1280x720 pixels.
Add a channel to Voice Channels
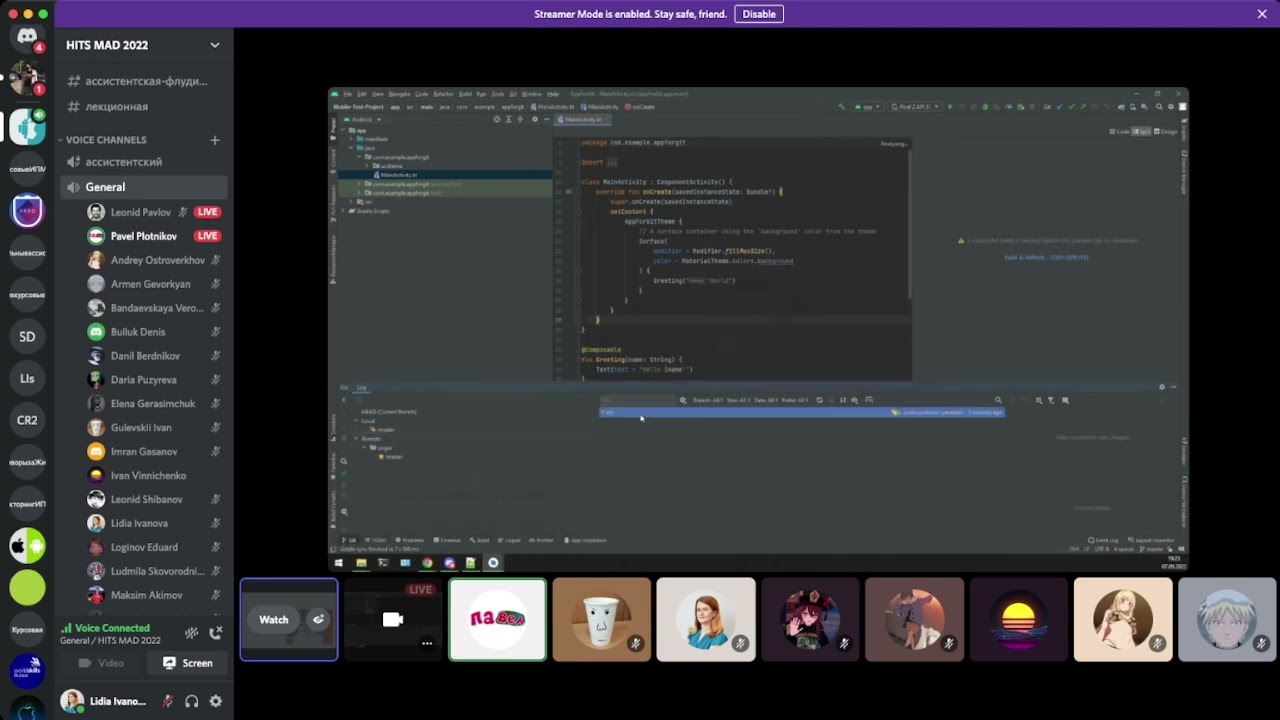[214, 140]
